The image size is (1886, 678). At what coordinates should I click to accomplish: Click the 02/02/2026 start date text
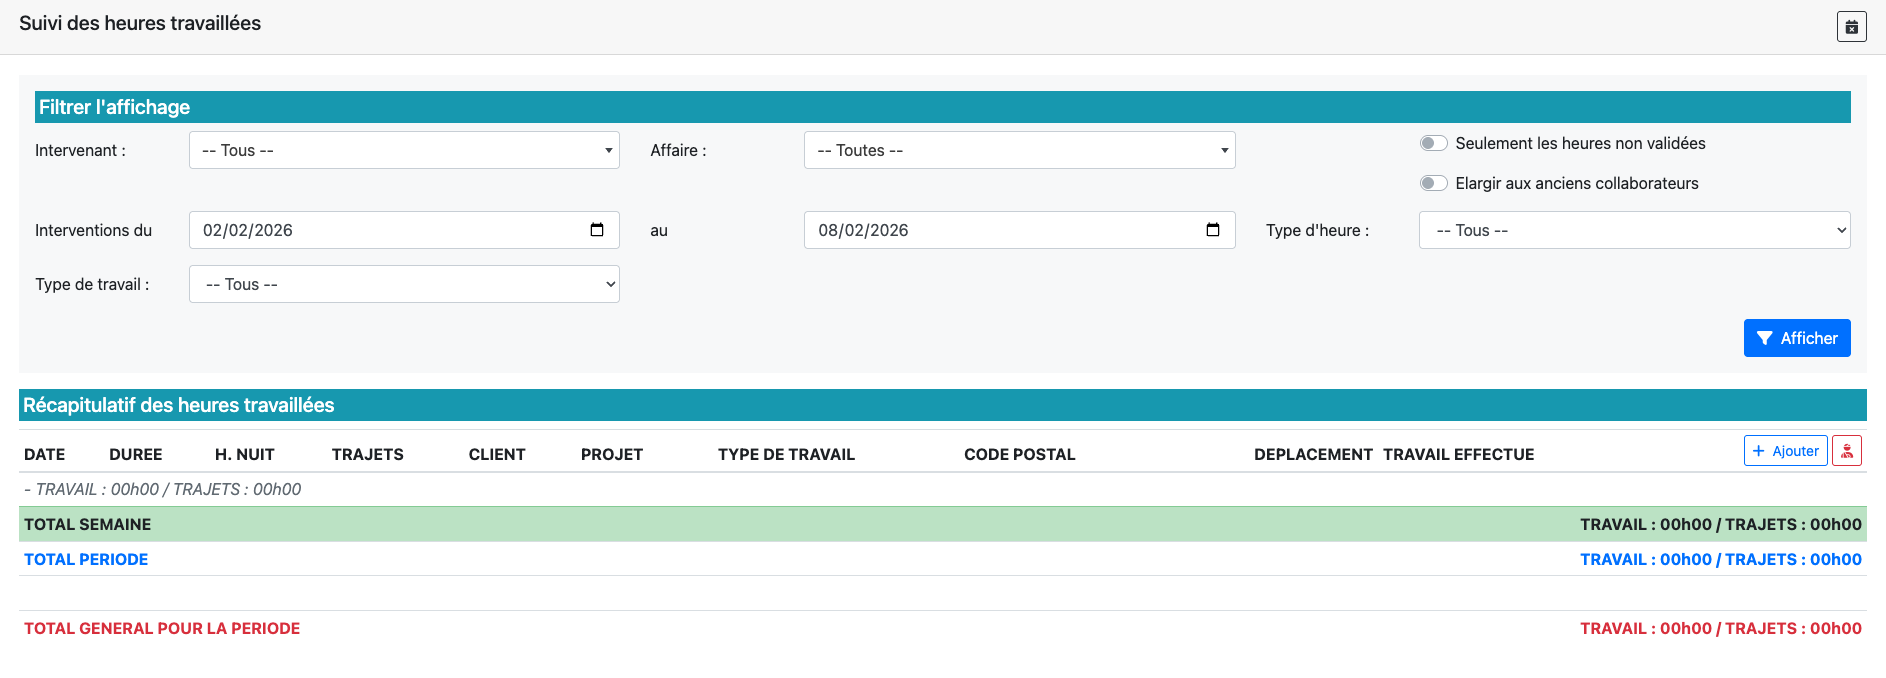(x=248, y=230)
